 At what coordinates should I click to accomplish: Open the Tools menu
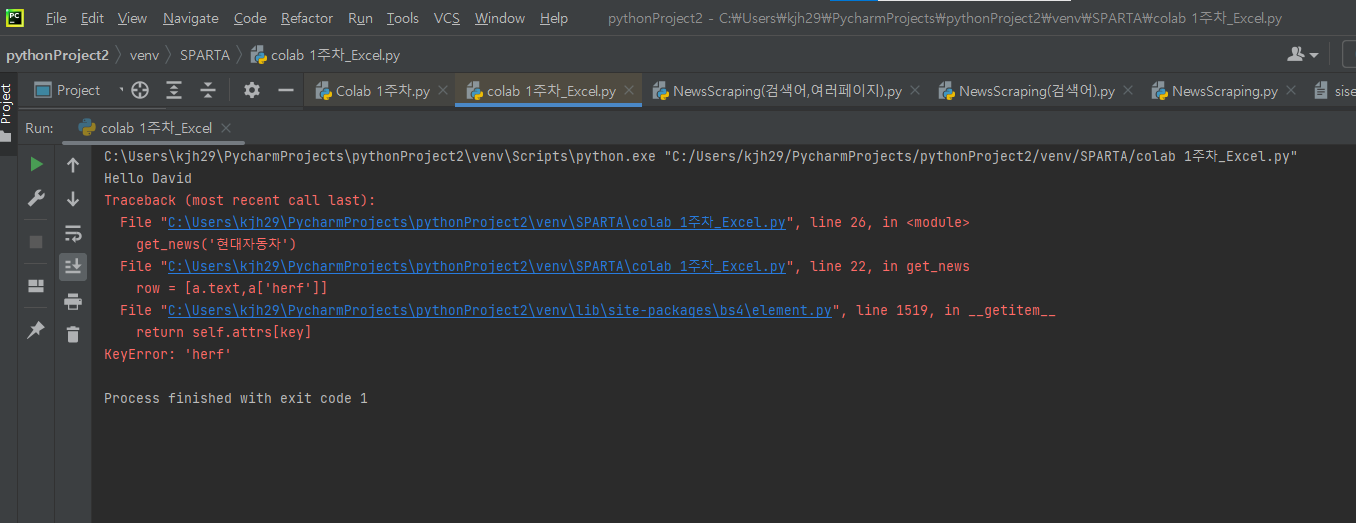point(403,18)
